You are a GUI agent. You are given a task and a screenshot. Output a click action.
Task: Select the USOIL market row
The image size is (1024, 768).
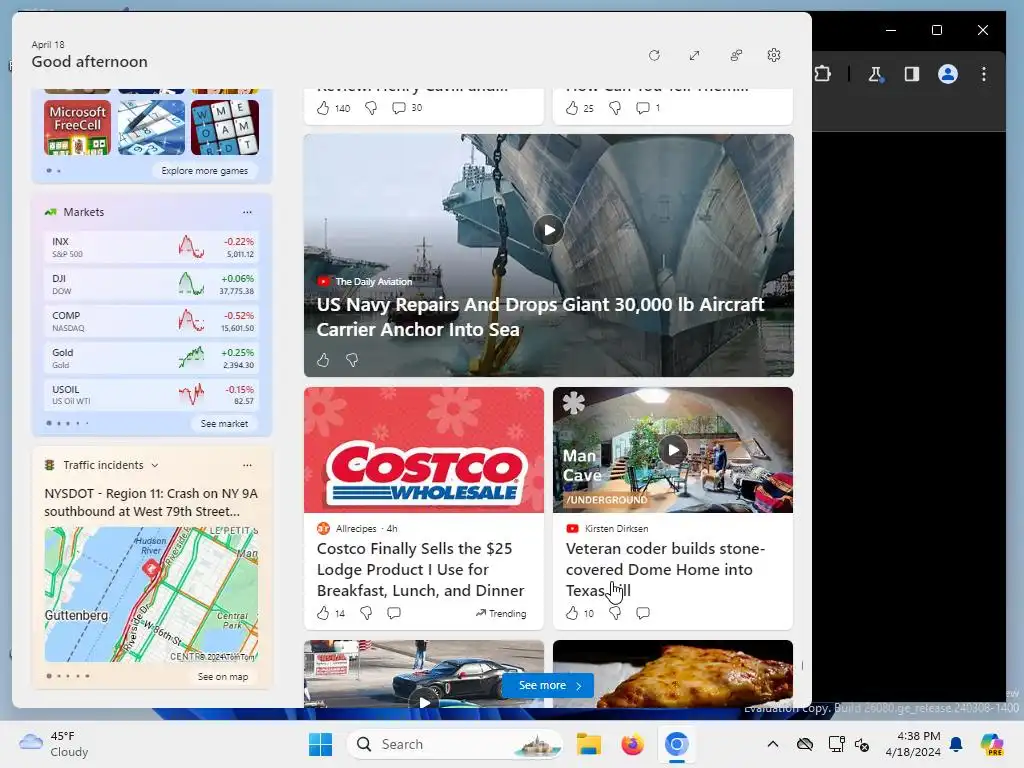152,394
